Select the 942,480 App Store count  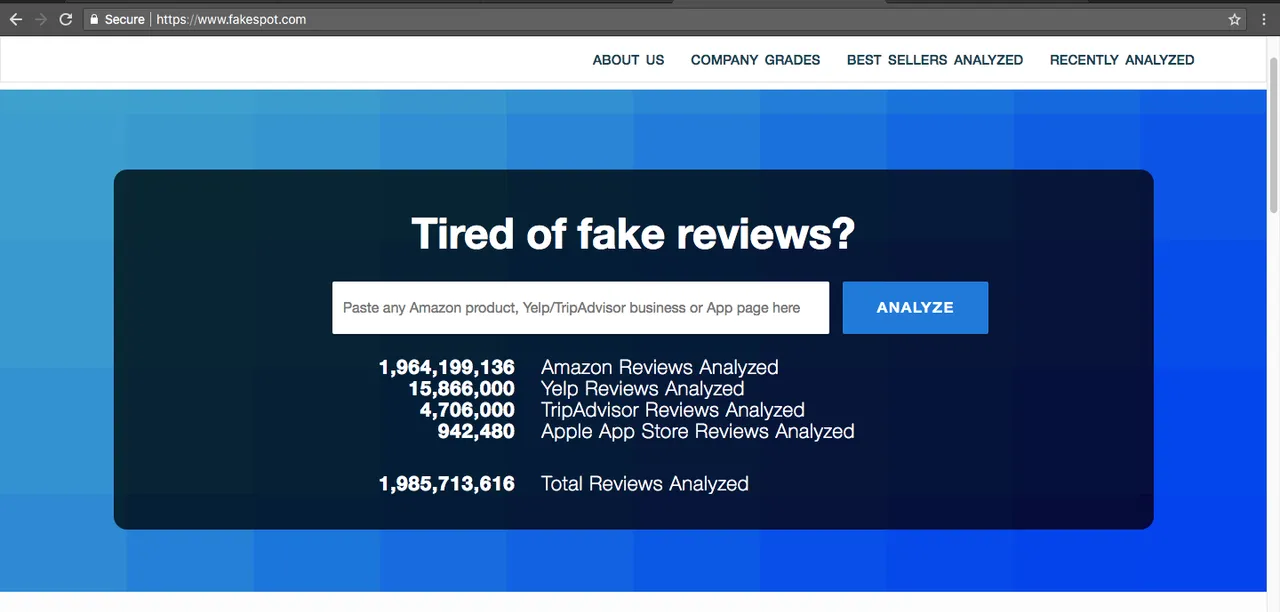point(476,432)
